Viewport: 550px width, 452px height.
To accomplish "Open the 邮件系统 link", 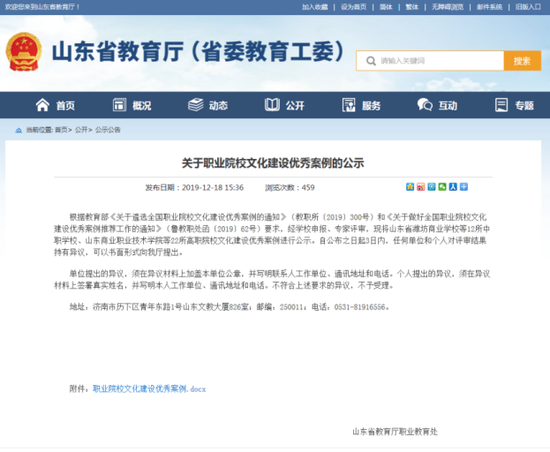I will (x=489, y=7).
